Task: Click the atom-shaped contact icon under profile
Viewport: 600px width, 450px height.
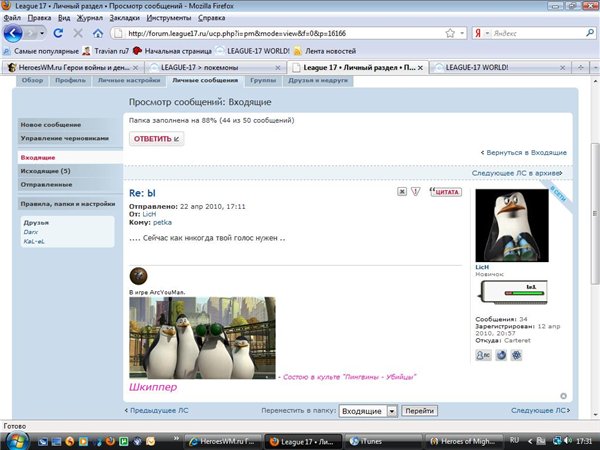Action: pyautogui.click(x=517, y=355)
